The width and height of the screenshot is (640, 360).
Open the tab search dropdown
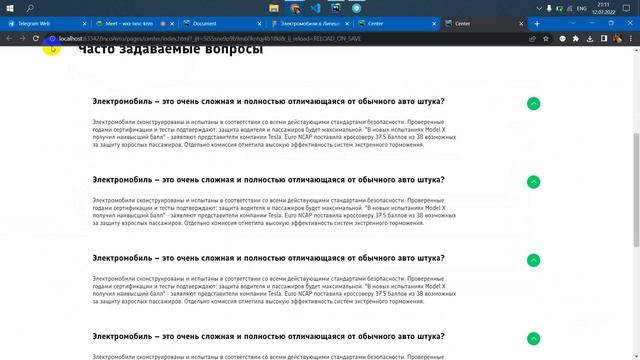[573, 23]
